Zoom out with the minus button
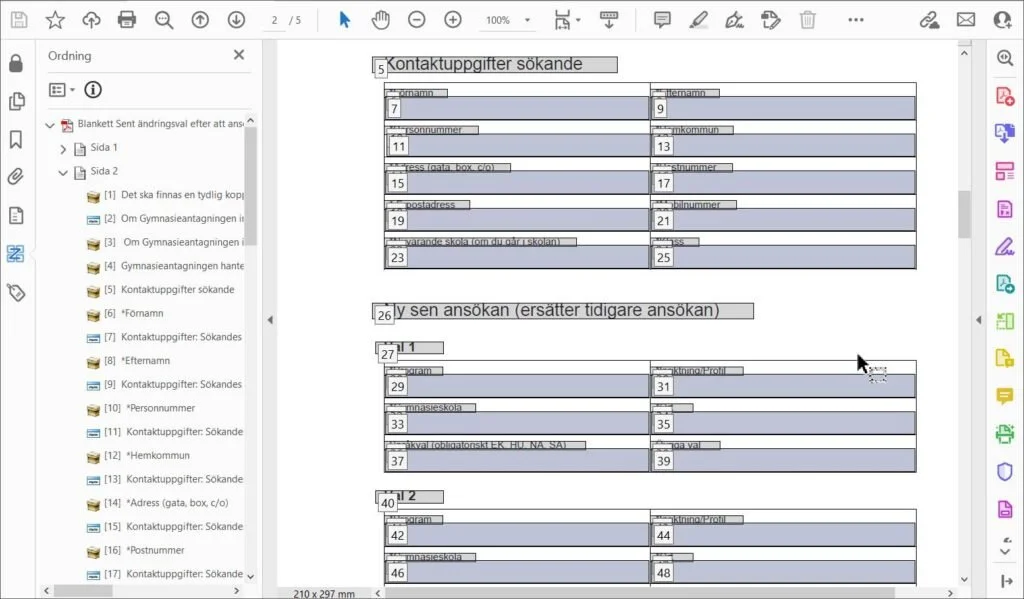 pos(416,20)
